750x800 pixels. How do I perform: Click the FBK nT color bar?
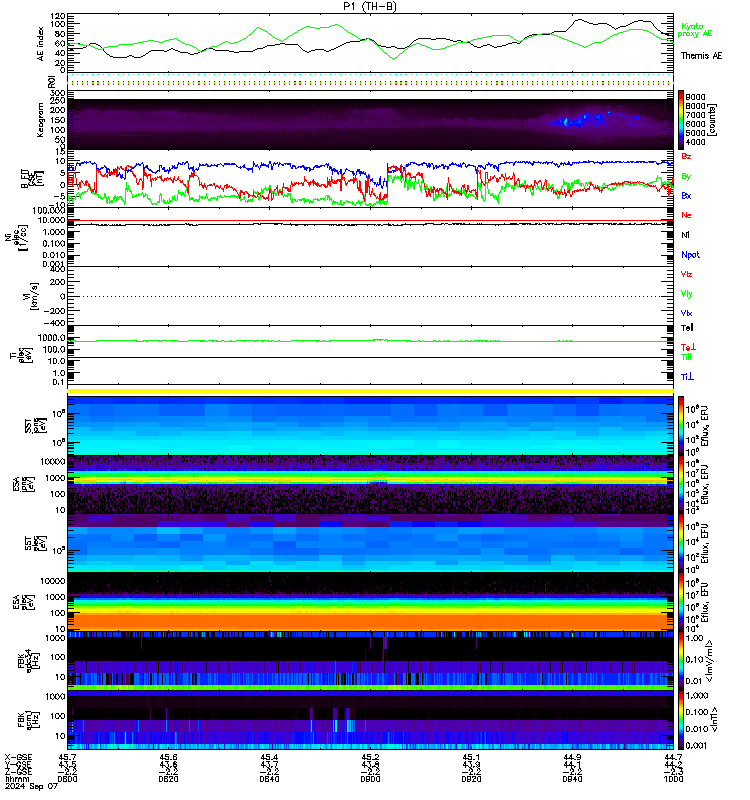tap(681, 720)
